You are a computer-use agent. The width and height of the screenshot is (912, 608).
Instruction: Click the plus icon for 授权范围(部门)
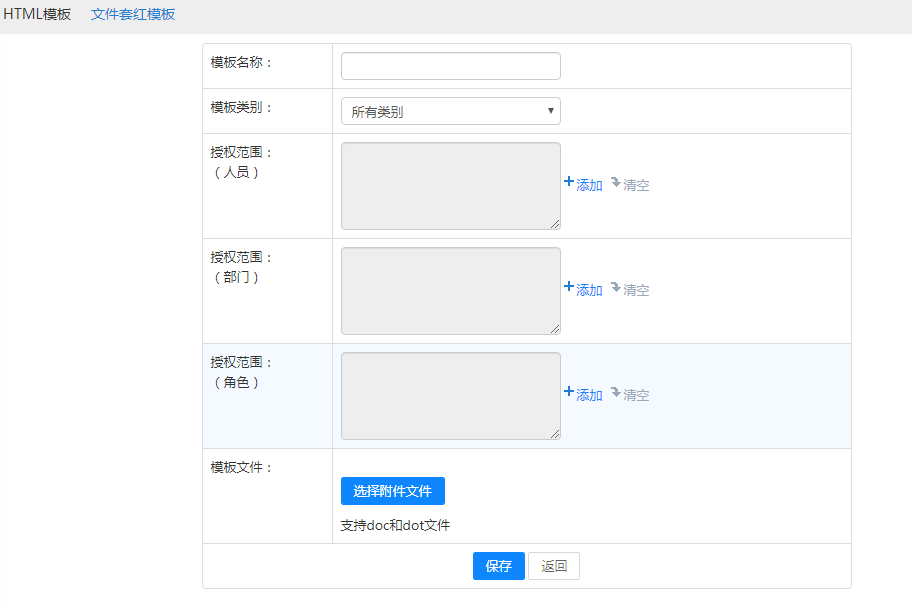[569, 287]
